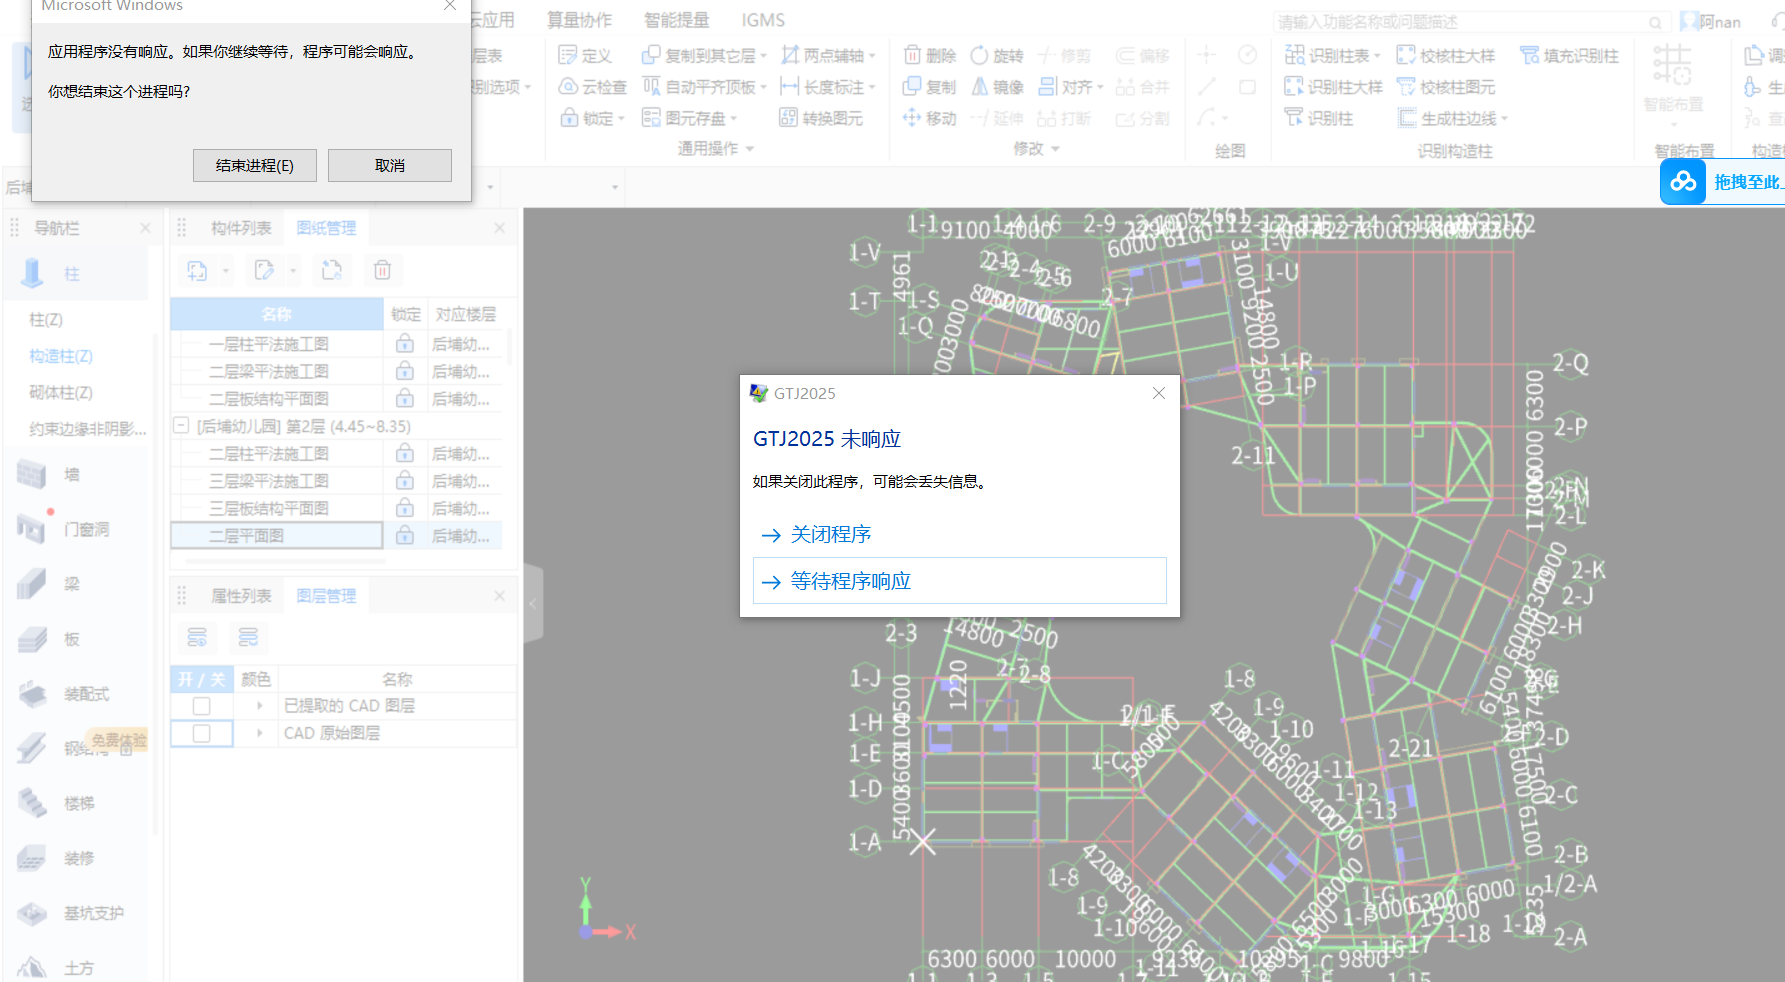Viewport: 1785px width, 982px height.
Task: Switch to the 属性列表 tab
Action: pyautogui.click(x=241, y=596)
